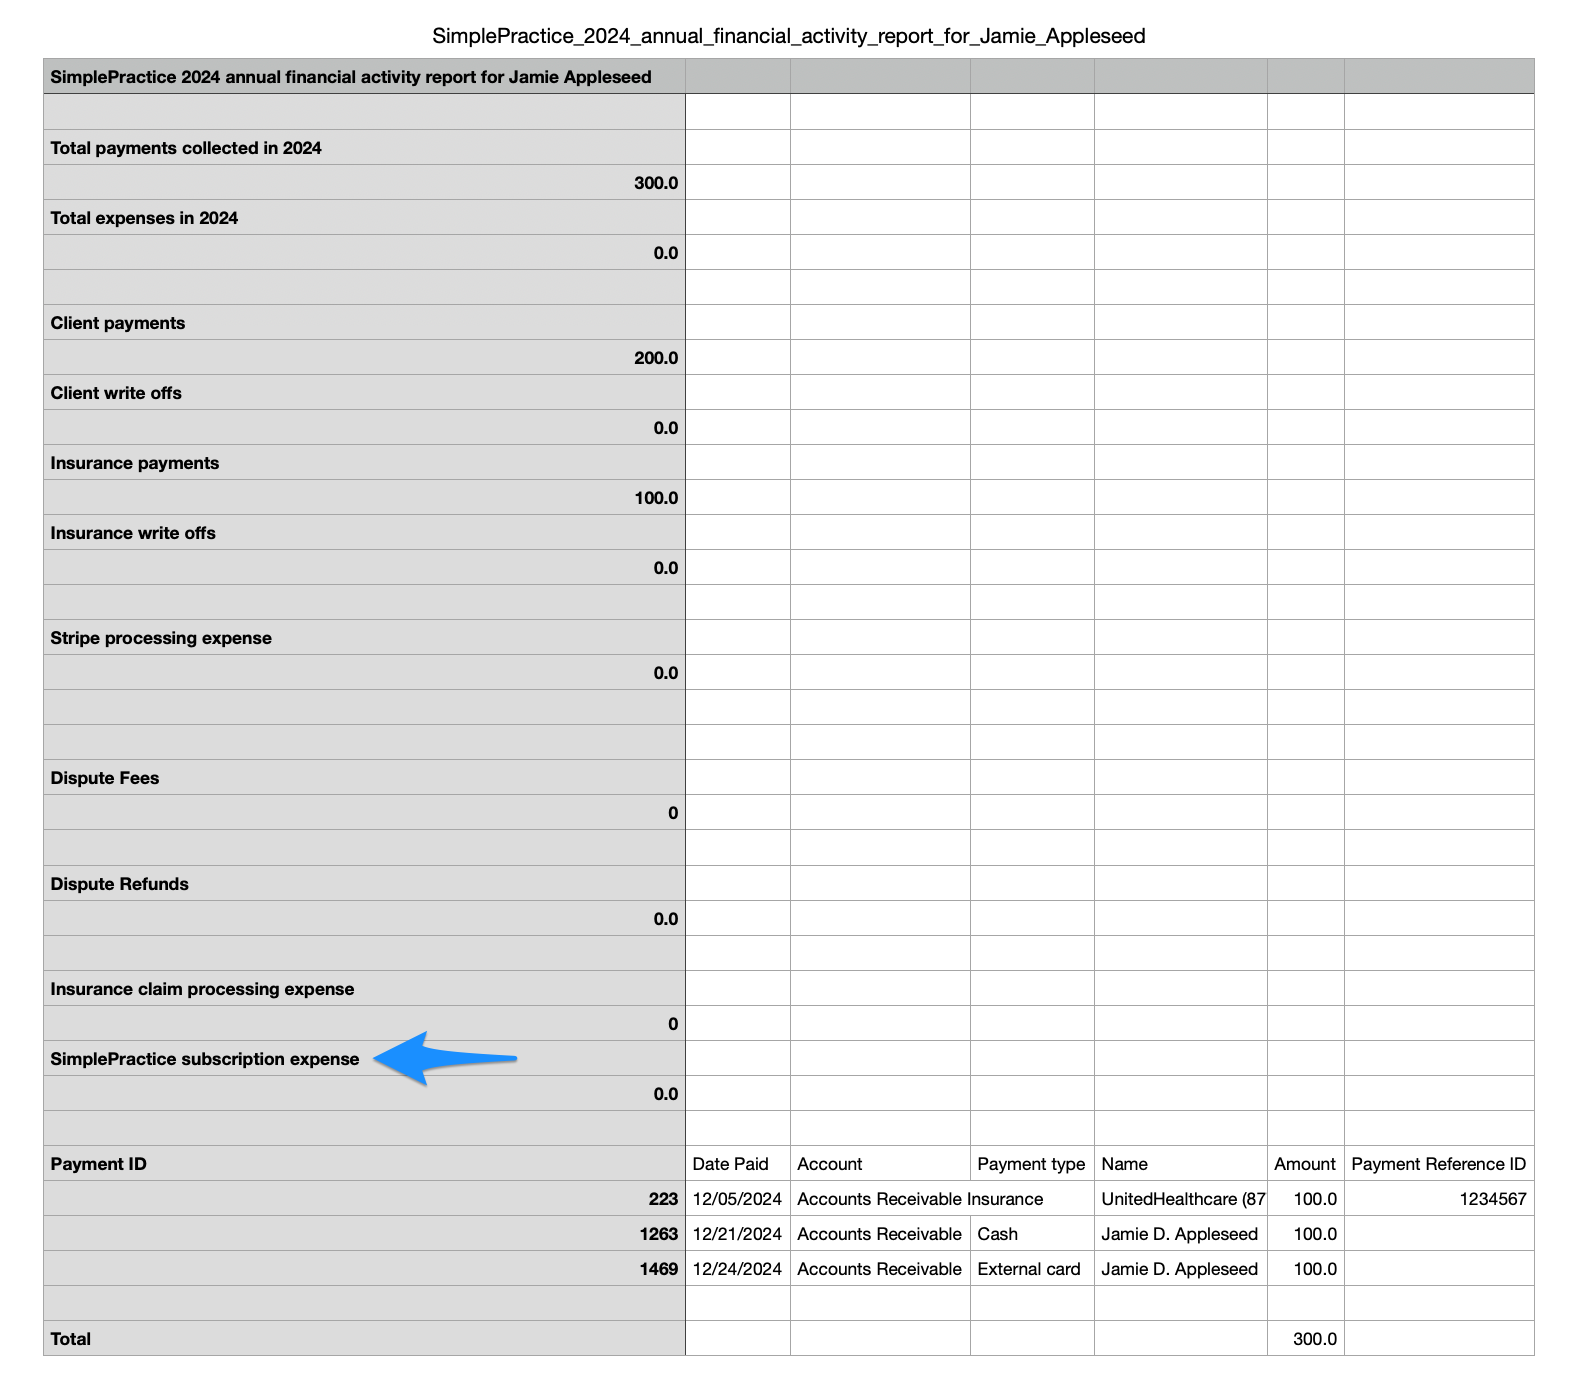1592x1374 pixels.
Task: Select the "Total expenses in 2024" label cell
Action: [144, 218]
